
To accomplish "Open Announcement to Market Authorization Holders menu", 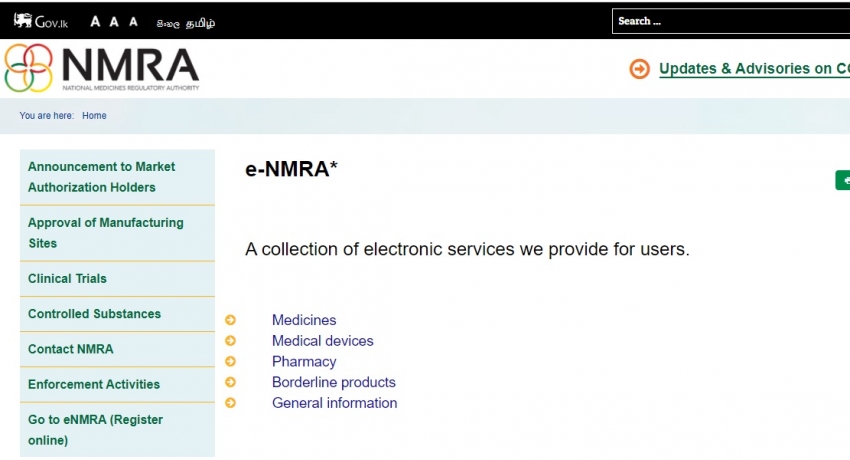I will click(117, 177).
